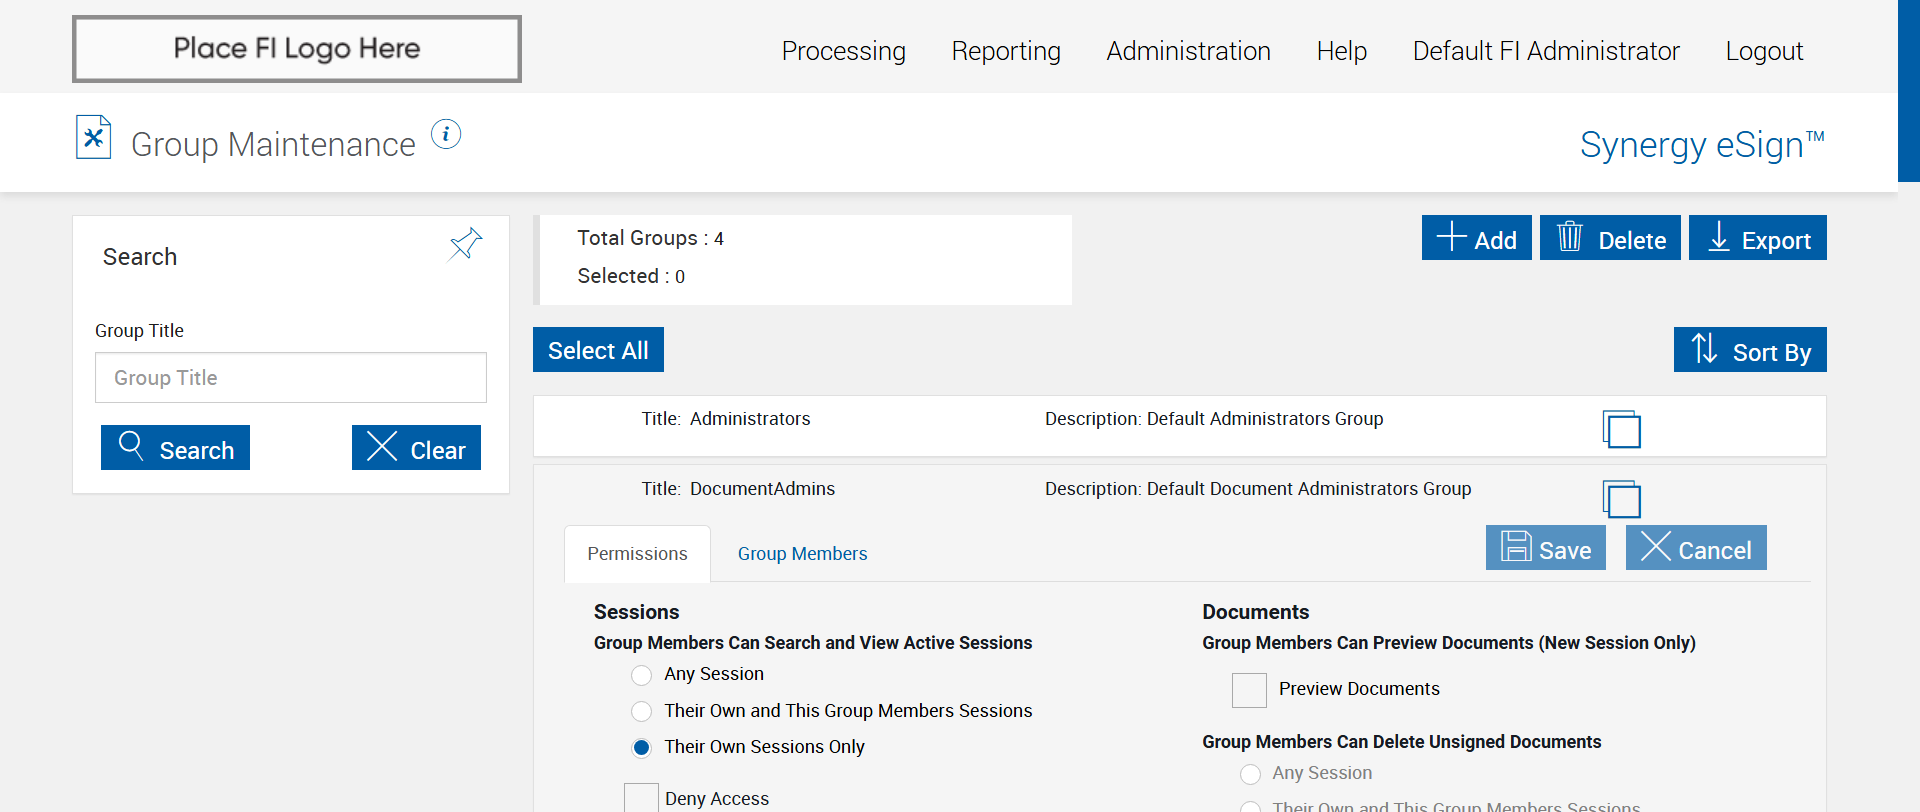The width and height of the screenshot is (1920, 812).
Task: Click the pin icon in Search panel
Action: click(466, 243)
